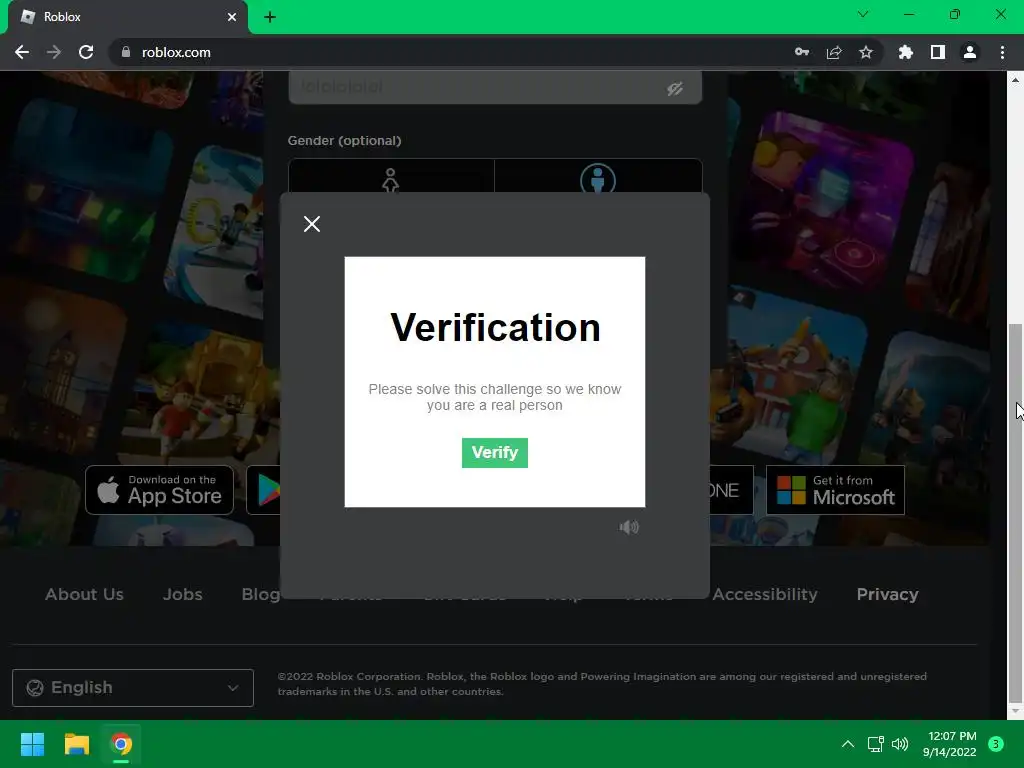Open the About Us footer link

tap(84, 594)
